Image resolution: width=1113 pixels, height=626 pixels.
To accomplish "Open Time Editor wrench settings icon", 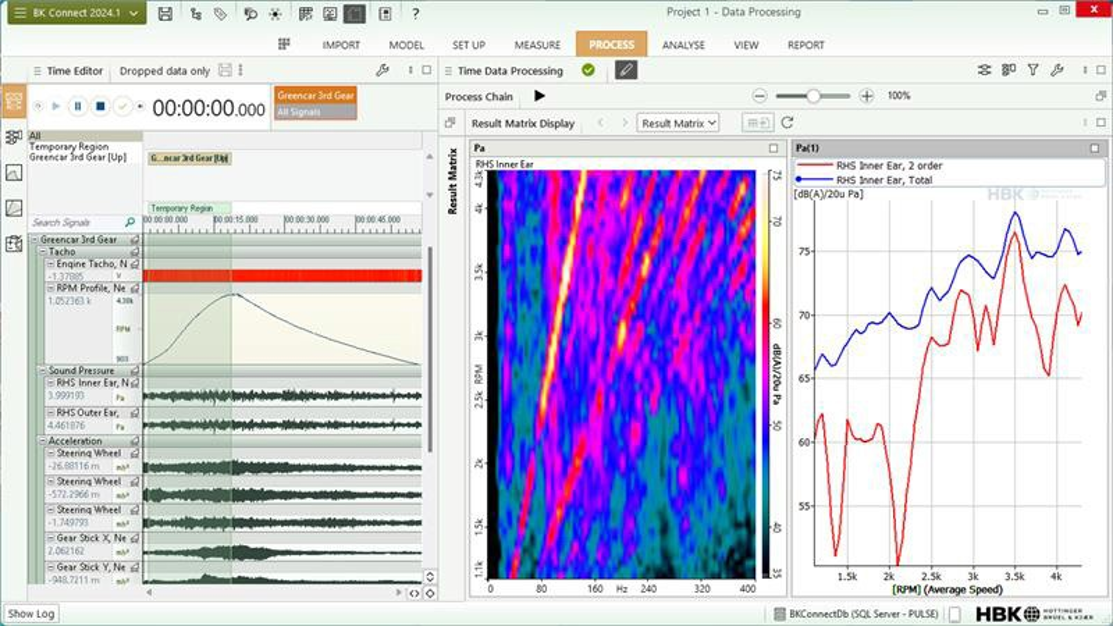I will click(383, 70).
